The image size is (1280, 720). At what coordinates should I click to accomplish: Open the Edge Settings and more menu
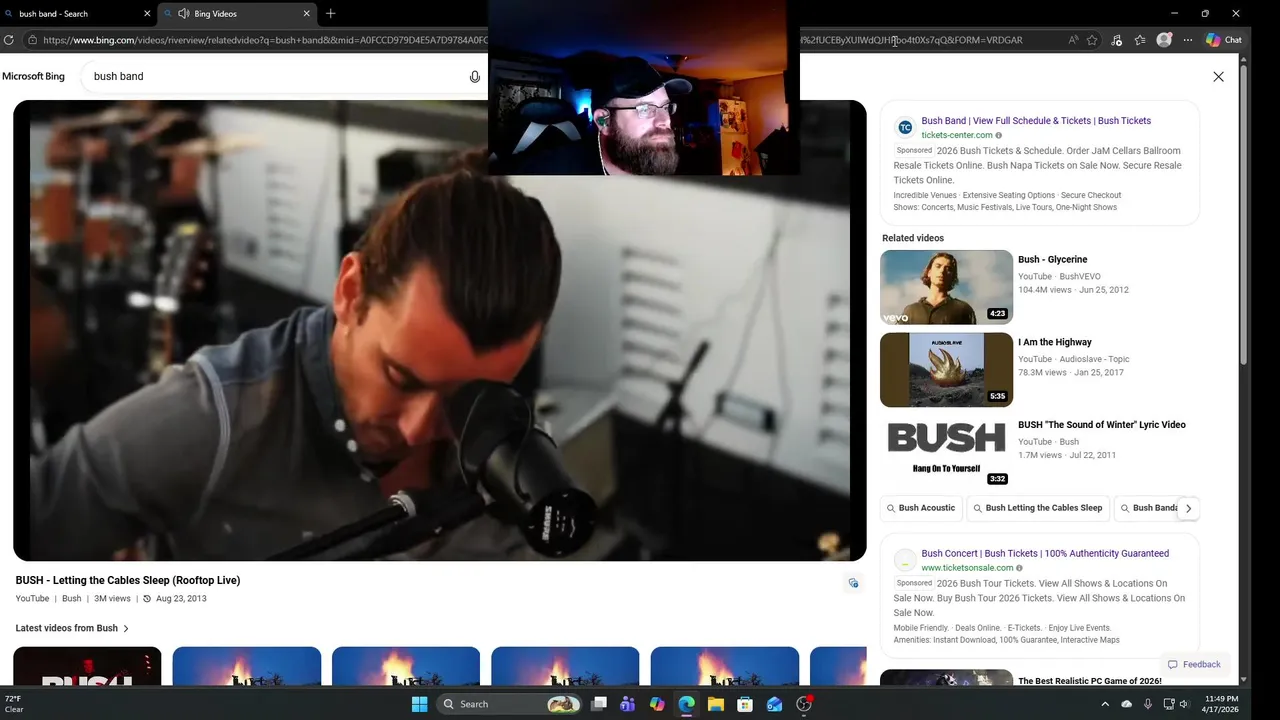point(1188,40)
